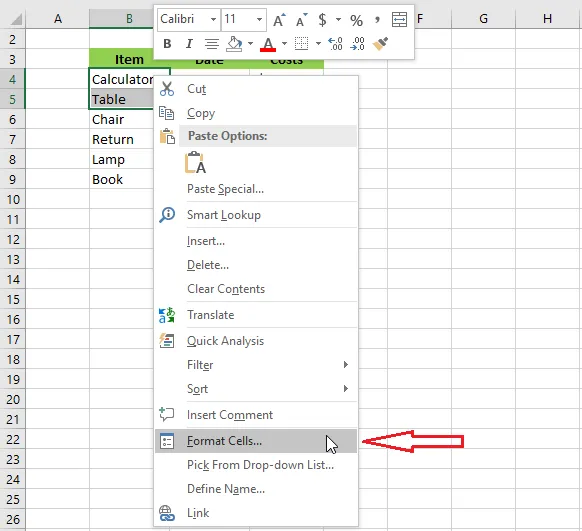Select row 6 header
This screenshot has height=531, width=582.
(x=13, y=119)
